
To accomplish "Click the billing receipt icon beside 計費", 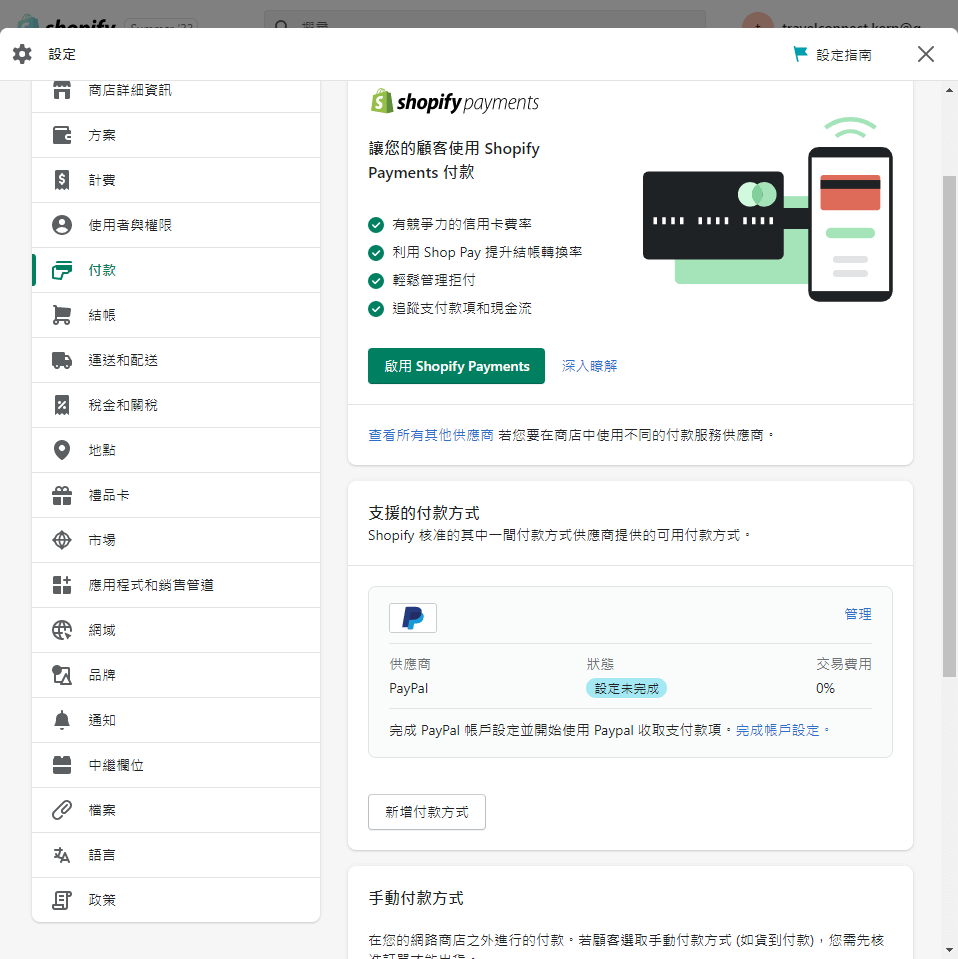I will 62,180.
